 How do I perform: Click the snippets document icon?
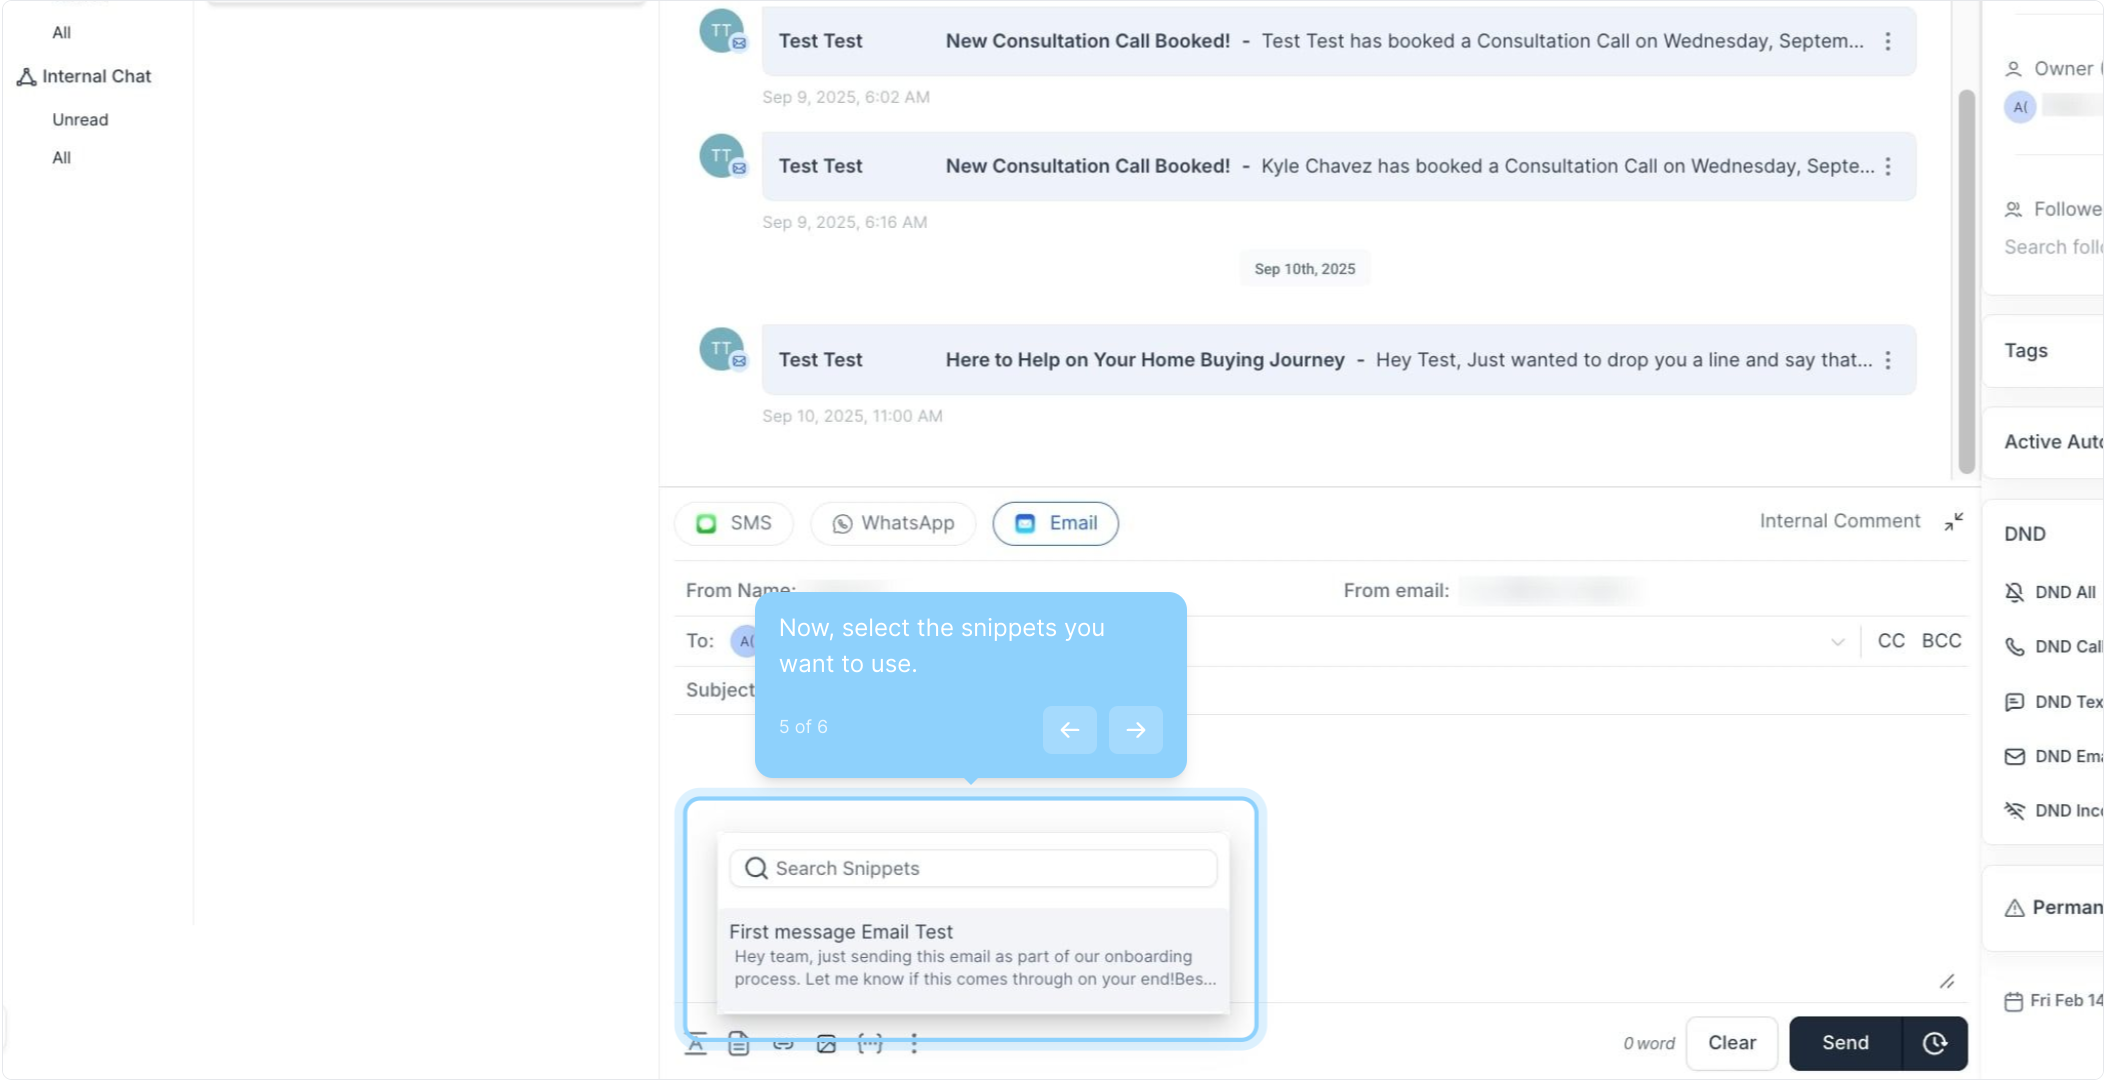tap(739, 1044)
